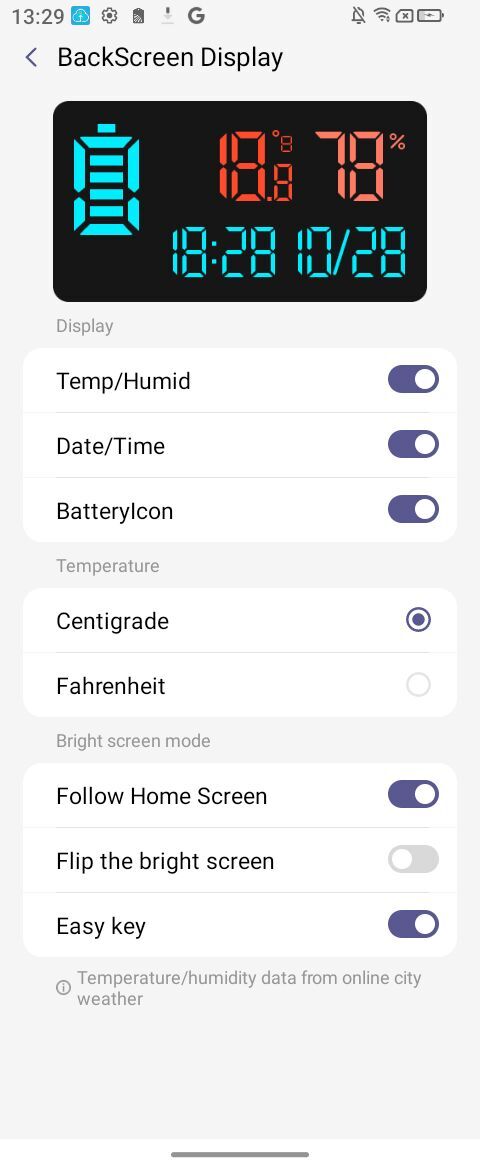Enable Flip the bright screen
The width and height of the screenshot is (480, 1170).
(x=413, y=860)
